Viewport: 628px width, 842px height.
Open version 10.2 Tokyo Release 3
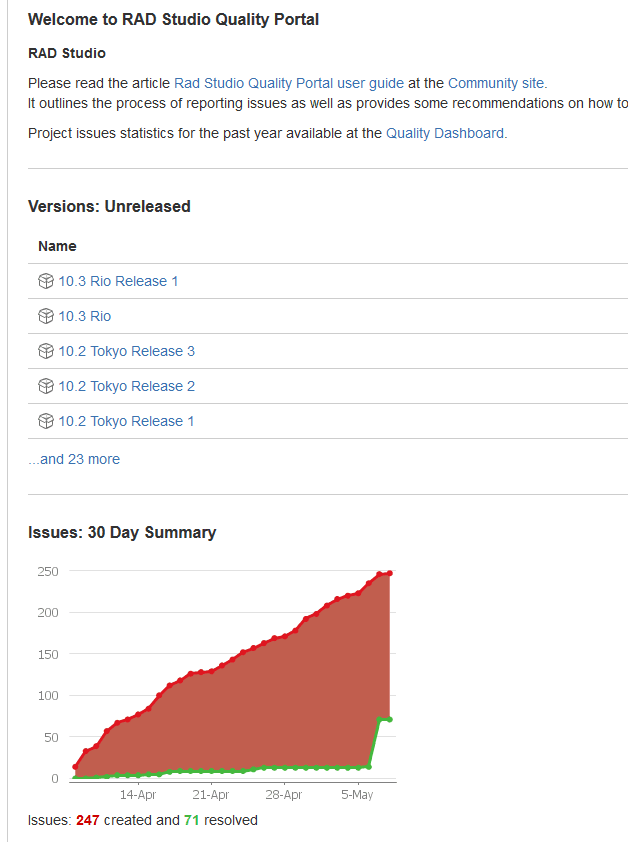click(x=127, y=351)
